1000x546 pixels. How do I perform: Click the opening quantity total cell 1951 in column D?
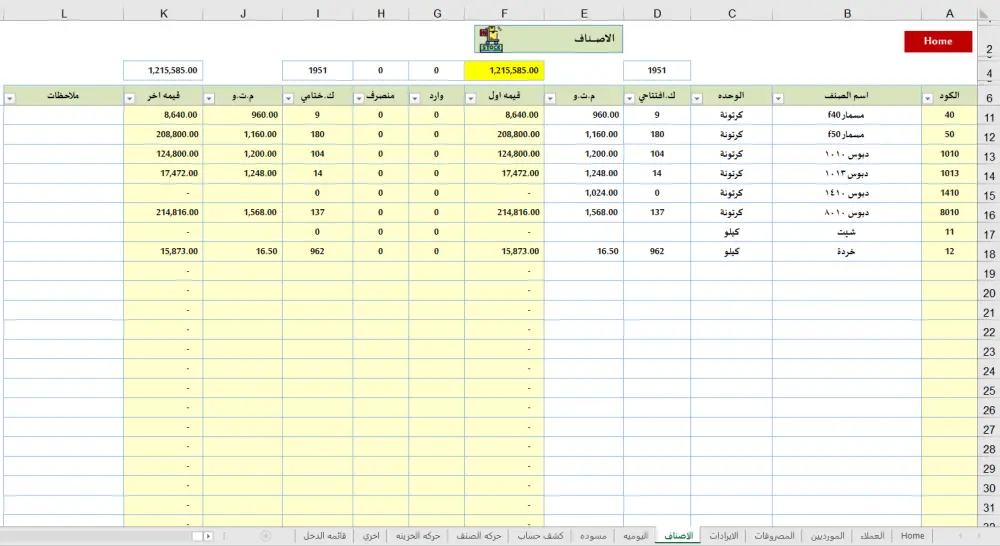[657, 70]
